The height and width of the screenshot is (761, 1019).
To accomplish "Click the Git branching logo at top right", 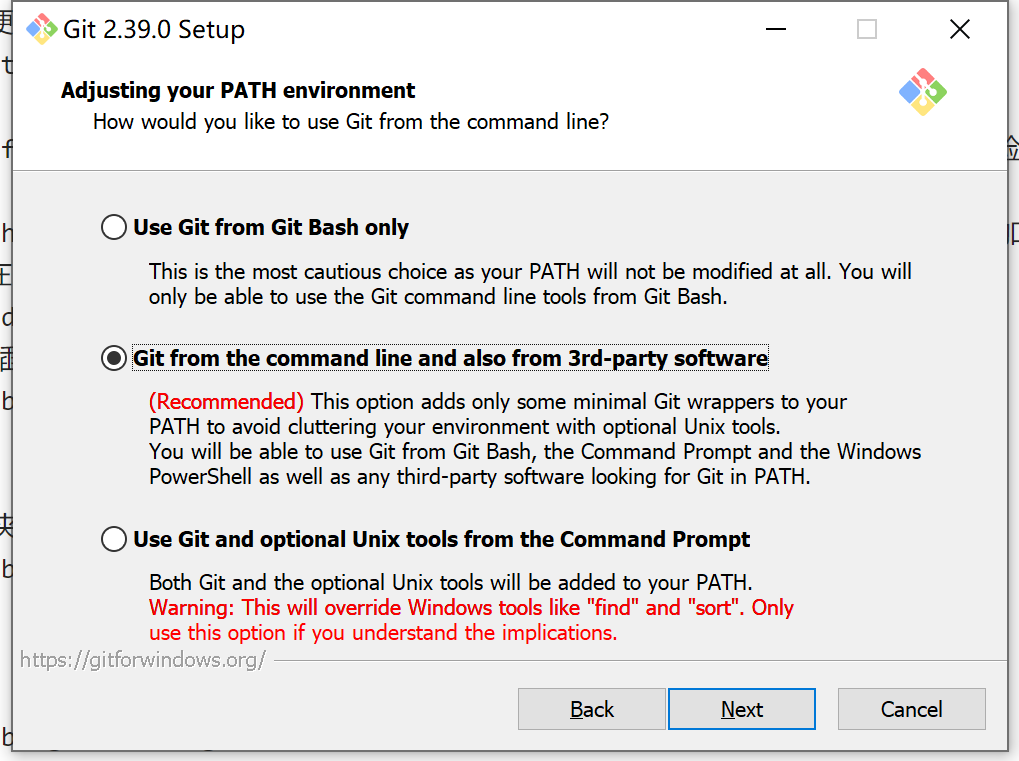I will point(922,91).
